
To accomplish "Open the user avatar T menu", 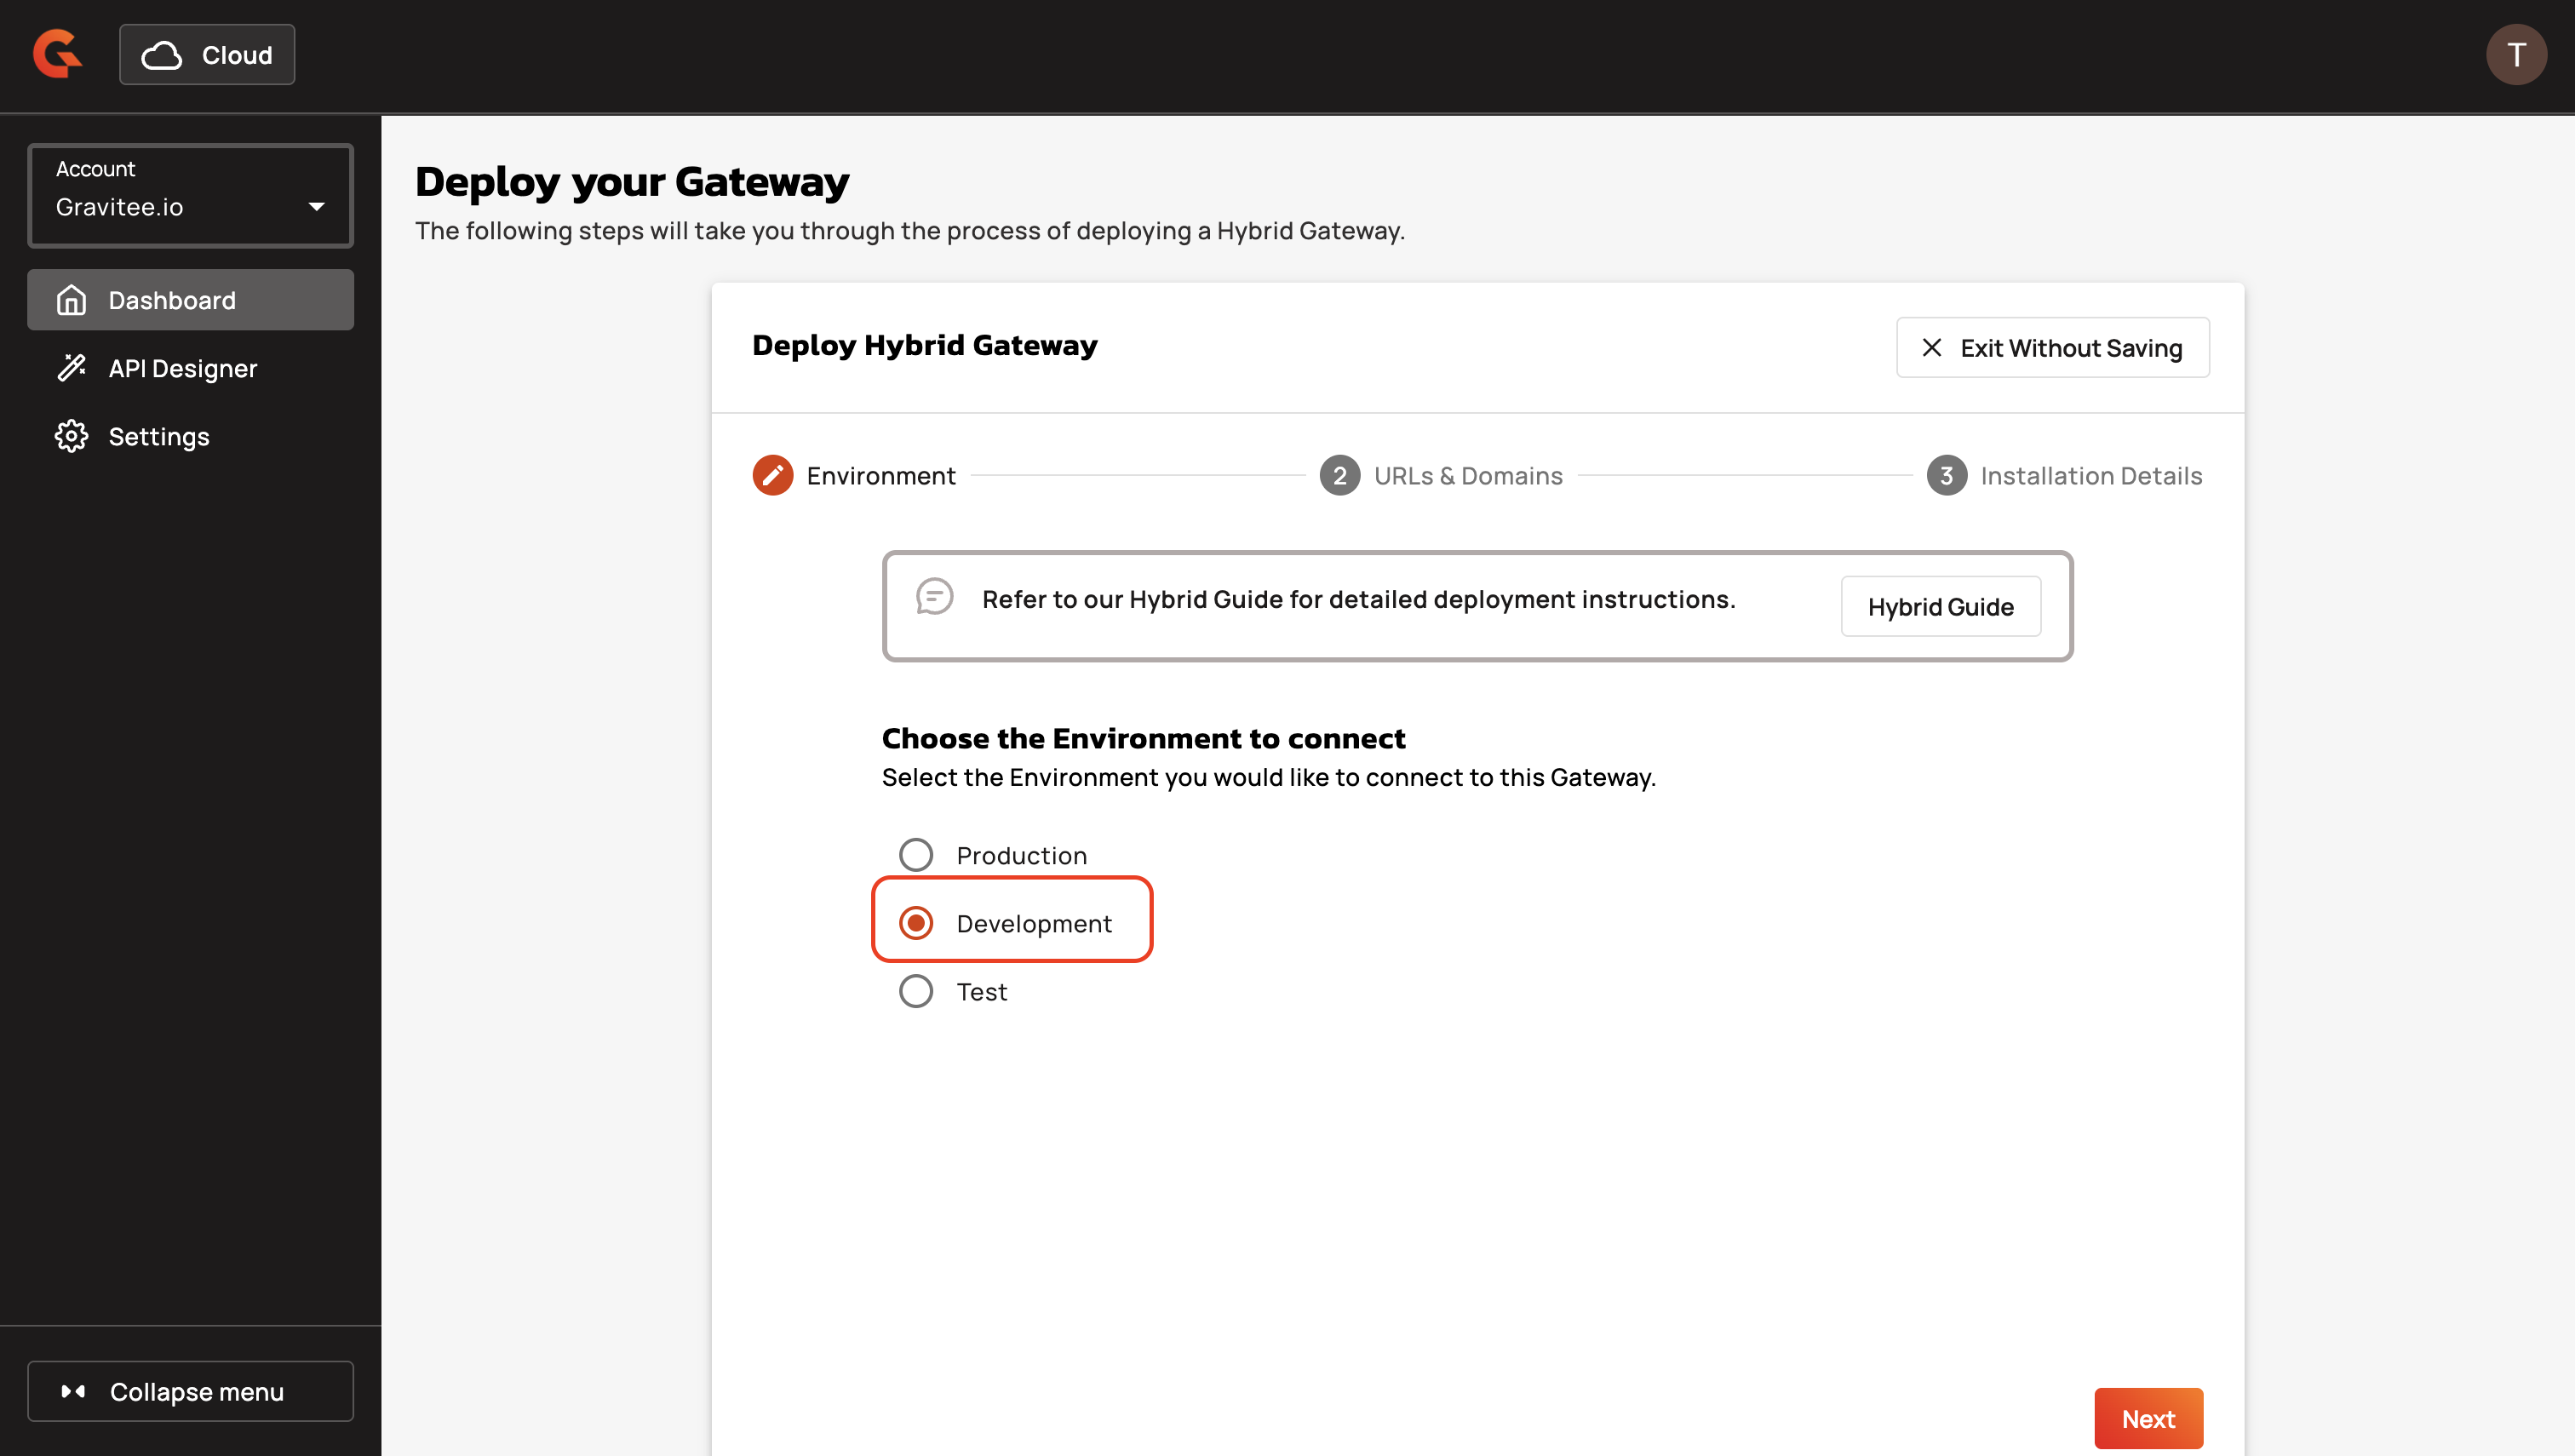I will [2515, 55].
